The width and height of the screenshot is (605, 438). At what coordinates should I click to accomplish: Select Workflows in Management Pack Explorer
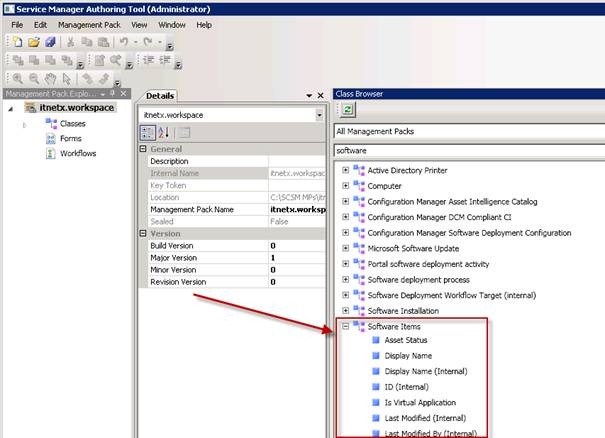pyautogui.click(x=78, y=153)
